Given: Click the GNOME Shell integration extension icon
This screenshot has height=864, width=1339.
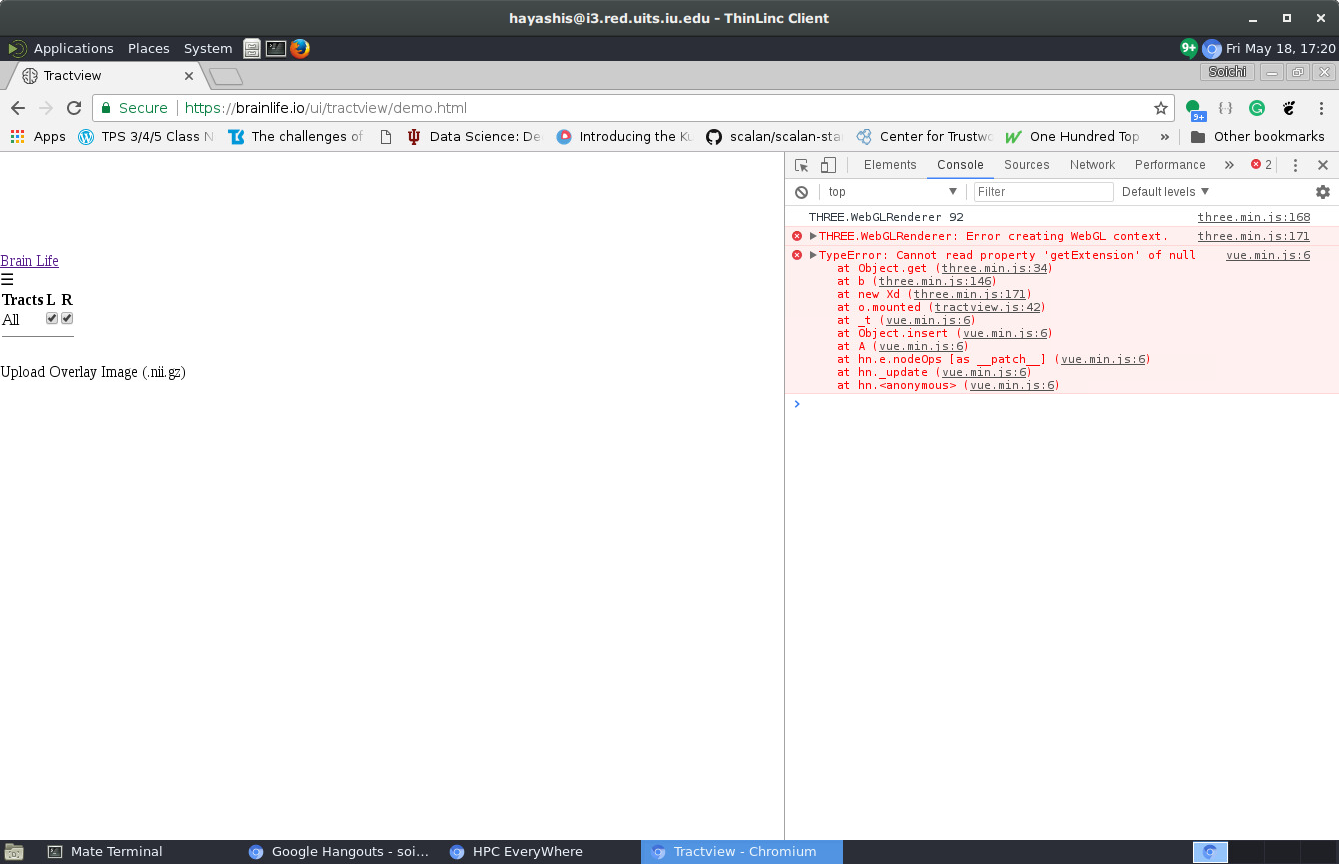Looking at the screenshot, I should (1289, 108).
